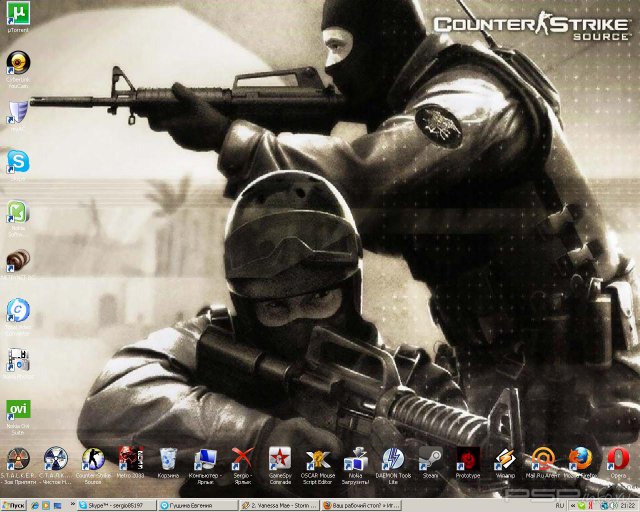Open the Winamp desktop shortcut
This screenshot has width=640, height=512.
click(x=505, y=459)
